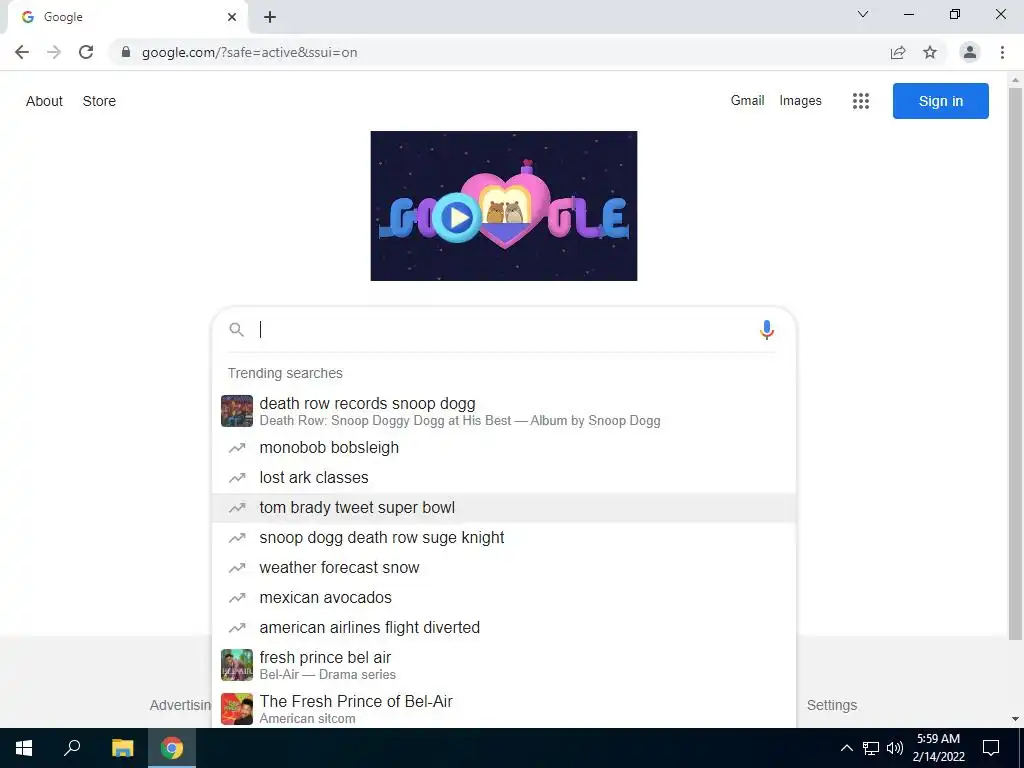Open the Advertising footer link
This screenshot has width=1024, height=768.
(x=180, y=705)
